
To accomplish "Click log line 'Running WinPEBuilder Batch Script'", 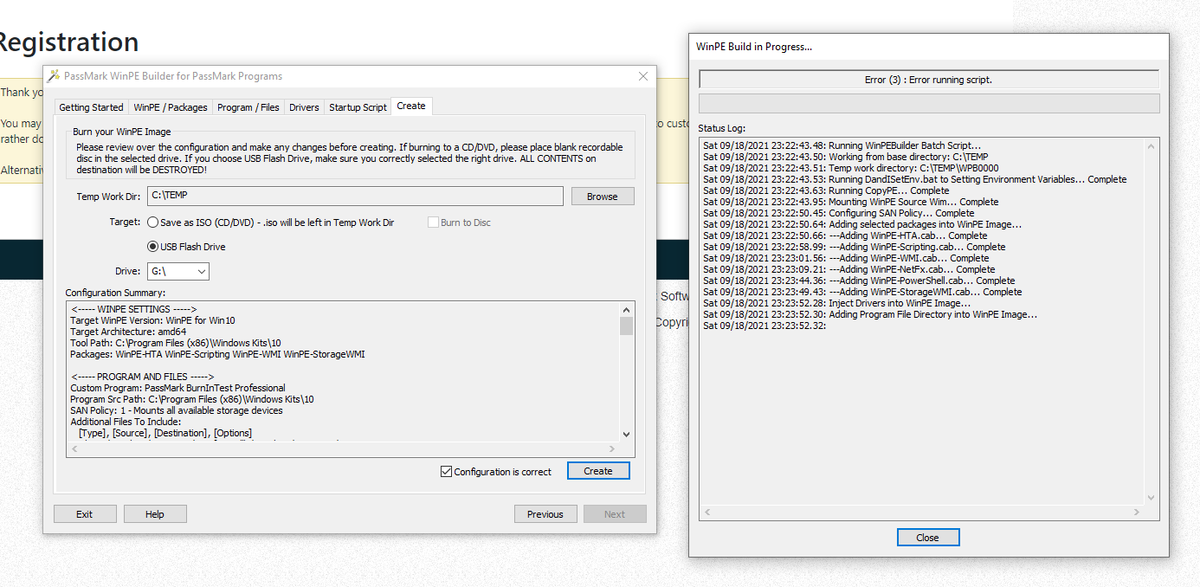I will [842, 145].
